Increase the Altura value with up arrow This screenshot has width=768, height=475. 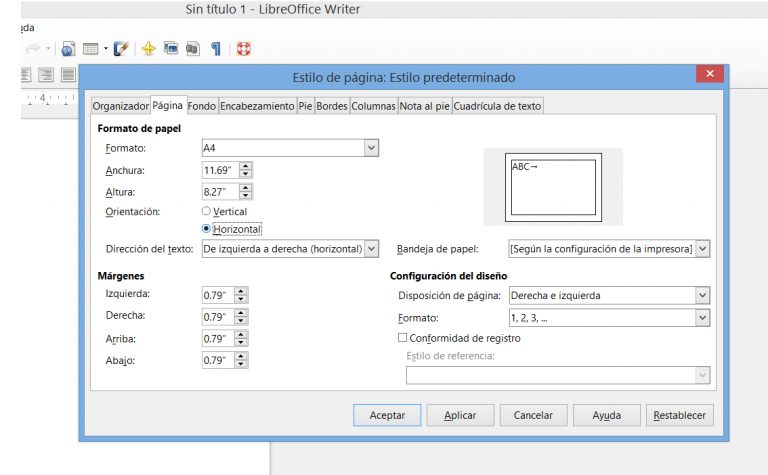pyautogui.click(x=246, y=188)
